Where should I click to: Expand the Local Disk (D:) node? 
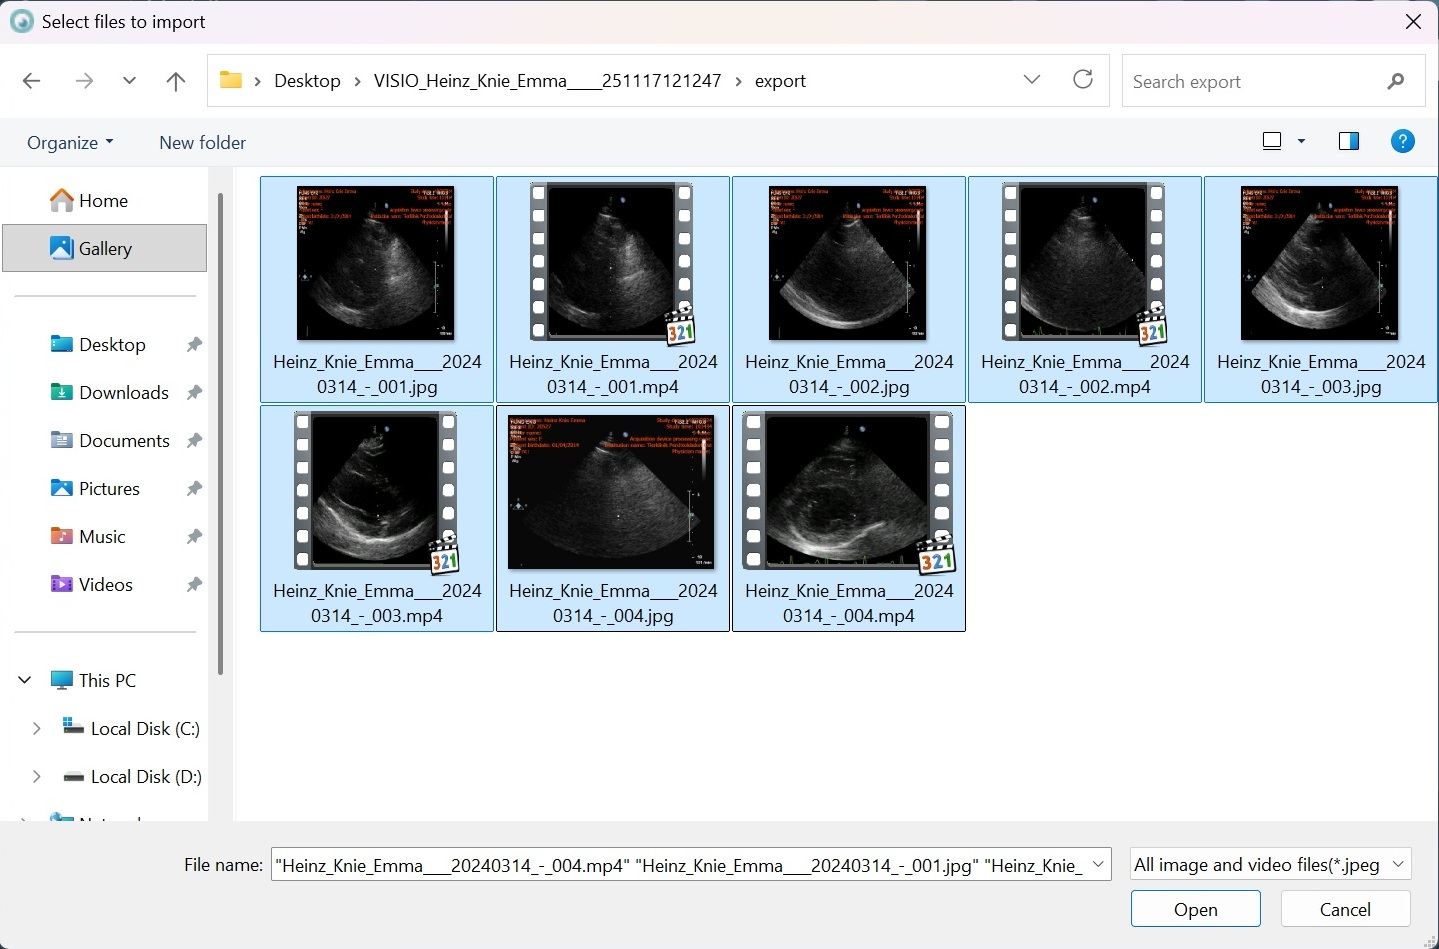click(x=37, y=777)
